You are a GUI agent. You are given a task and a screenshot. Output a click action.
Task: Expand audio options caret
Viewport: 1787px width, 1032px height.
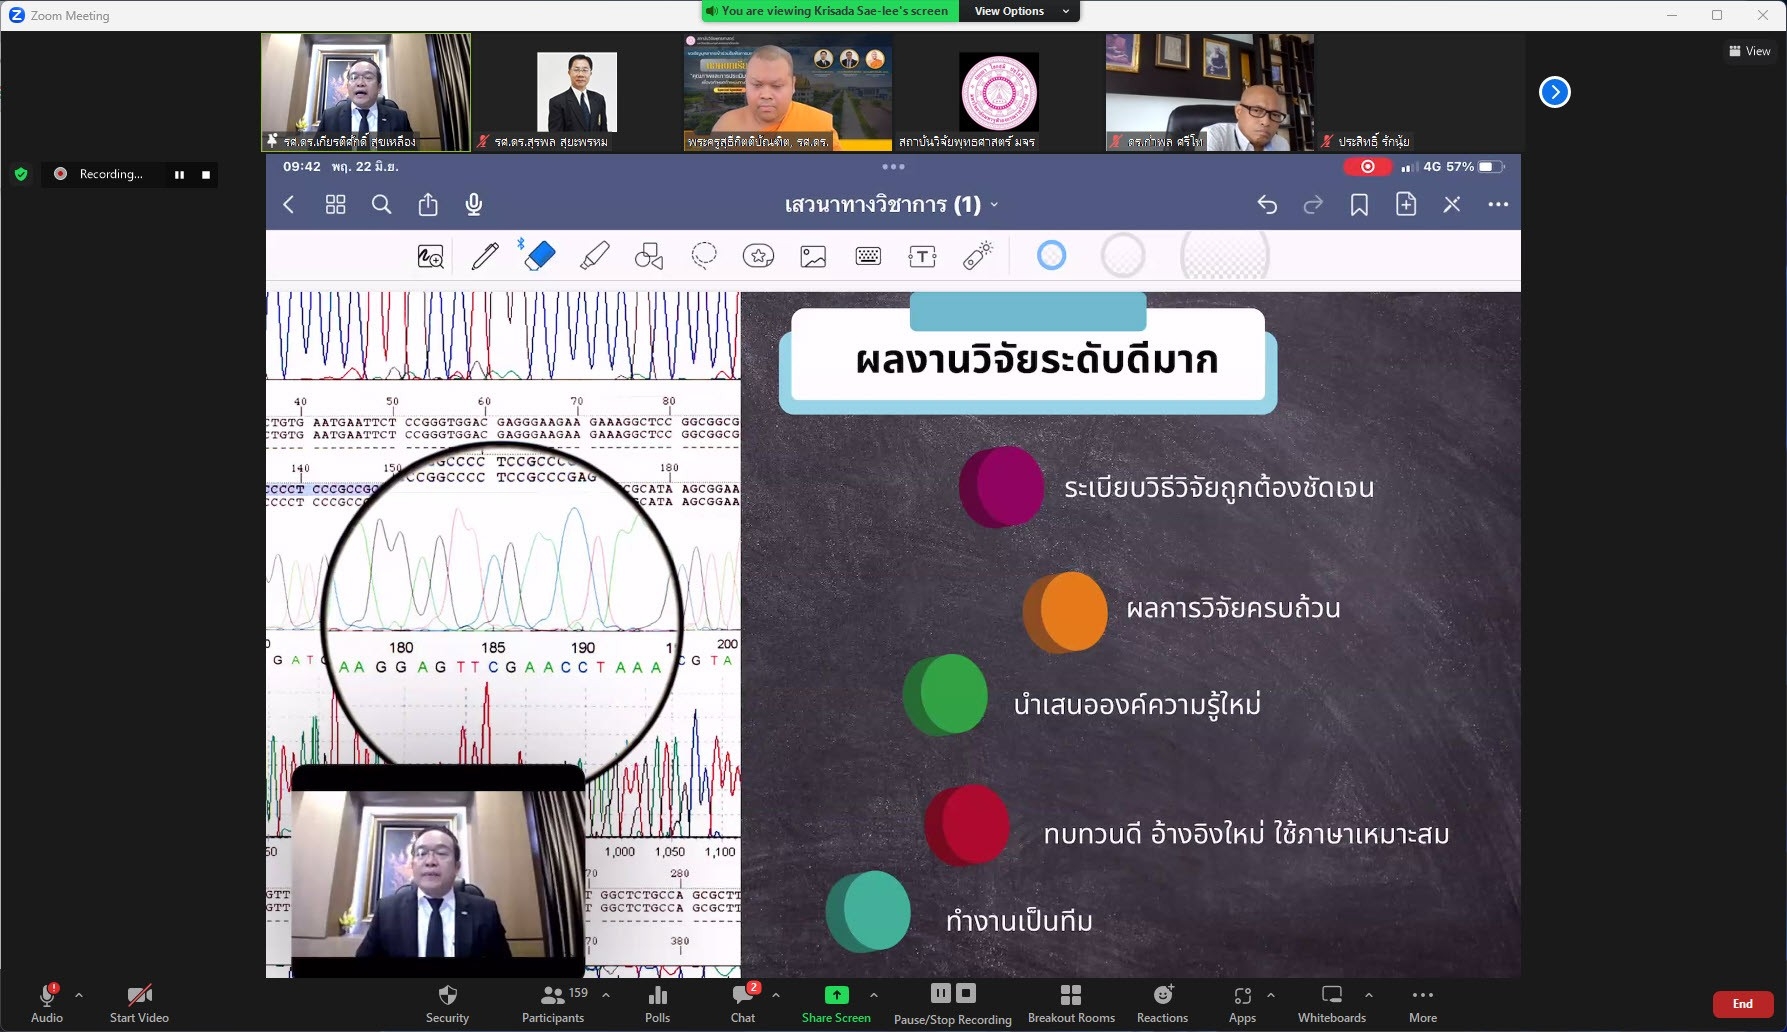tap(79, 995)
